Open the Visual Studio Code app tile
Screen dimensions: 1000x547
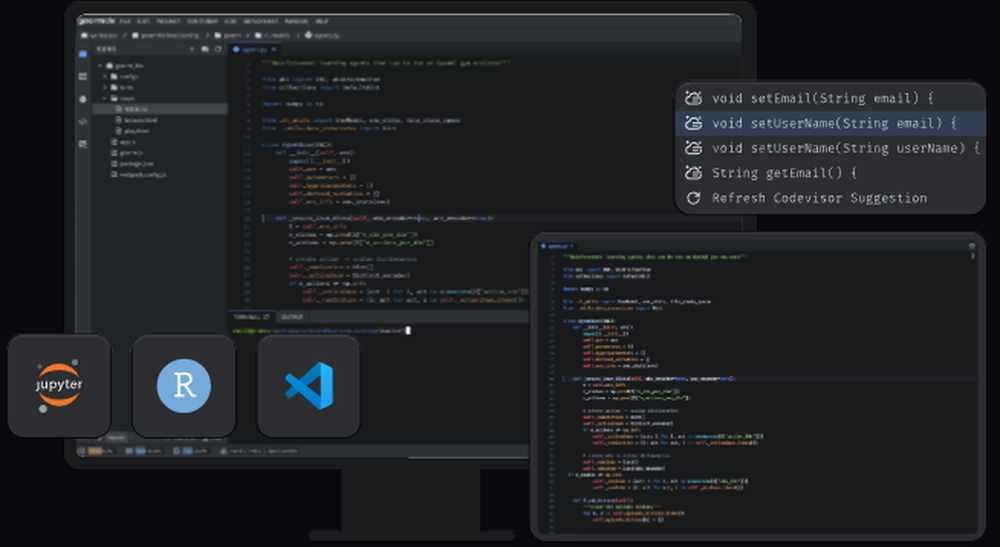tap(309, 386)
